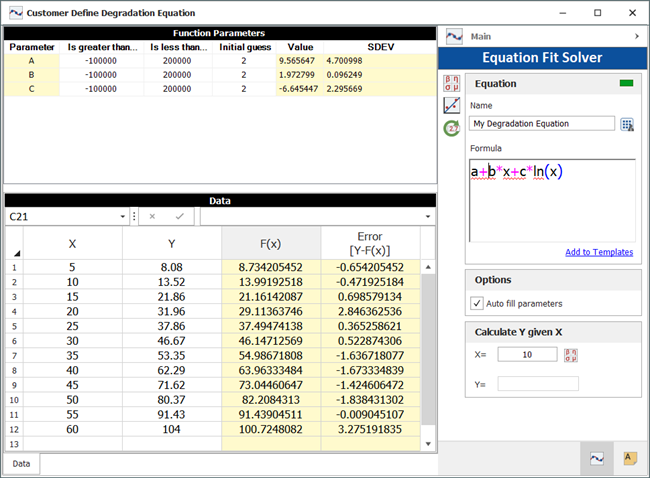Click the error cell -0.009045107
Viewport: 650px width, 478px height.
(x=370, y=415)
